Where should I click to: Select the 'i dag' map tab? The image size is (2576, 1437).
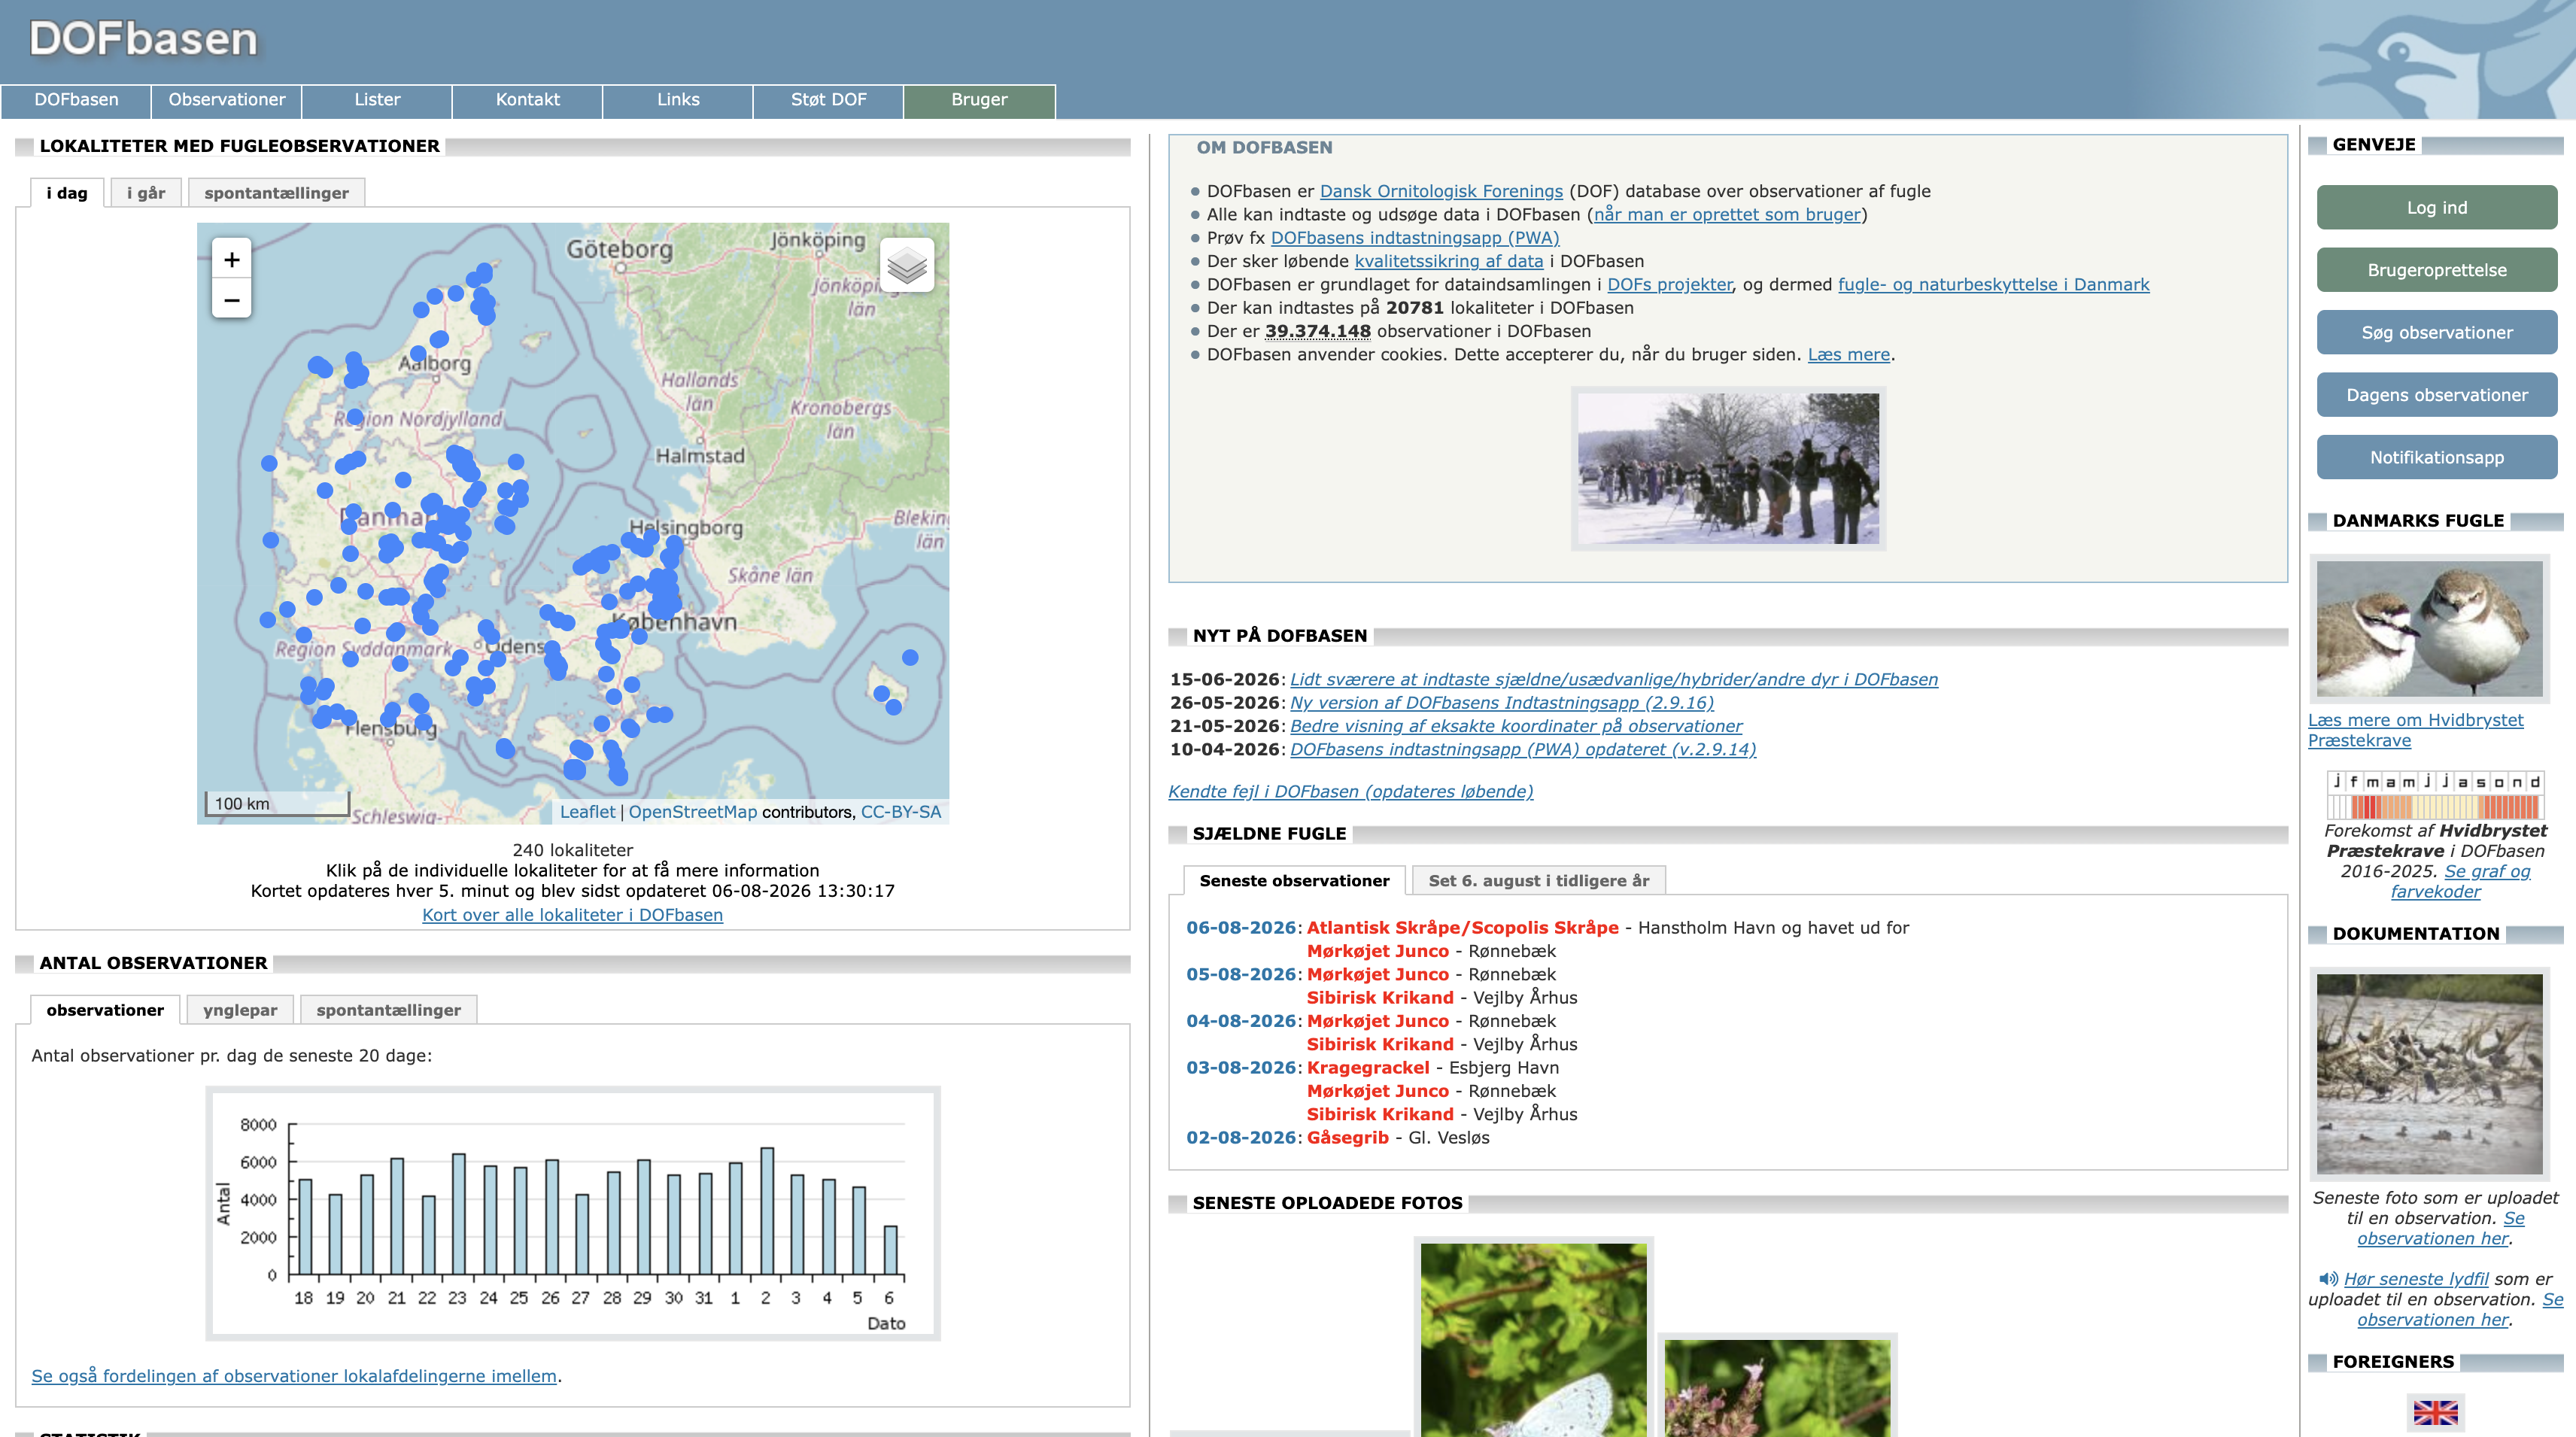pos(67,193)
